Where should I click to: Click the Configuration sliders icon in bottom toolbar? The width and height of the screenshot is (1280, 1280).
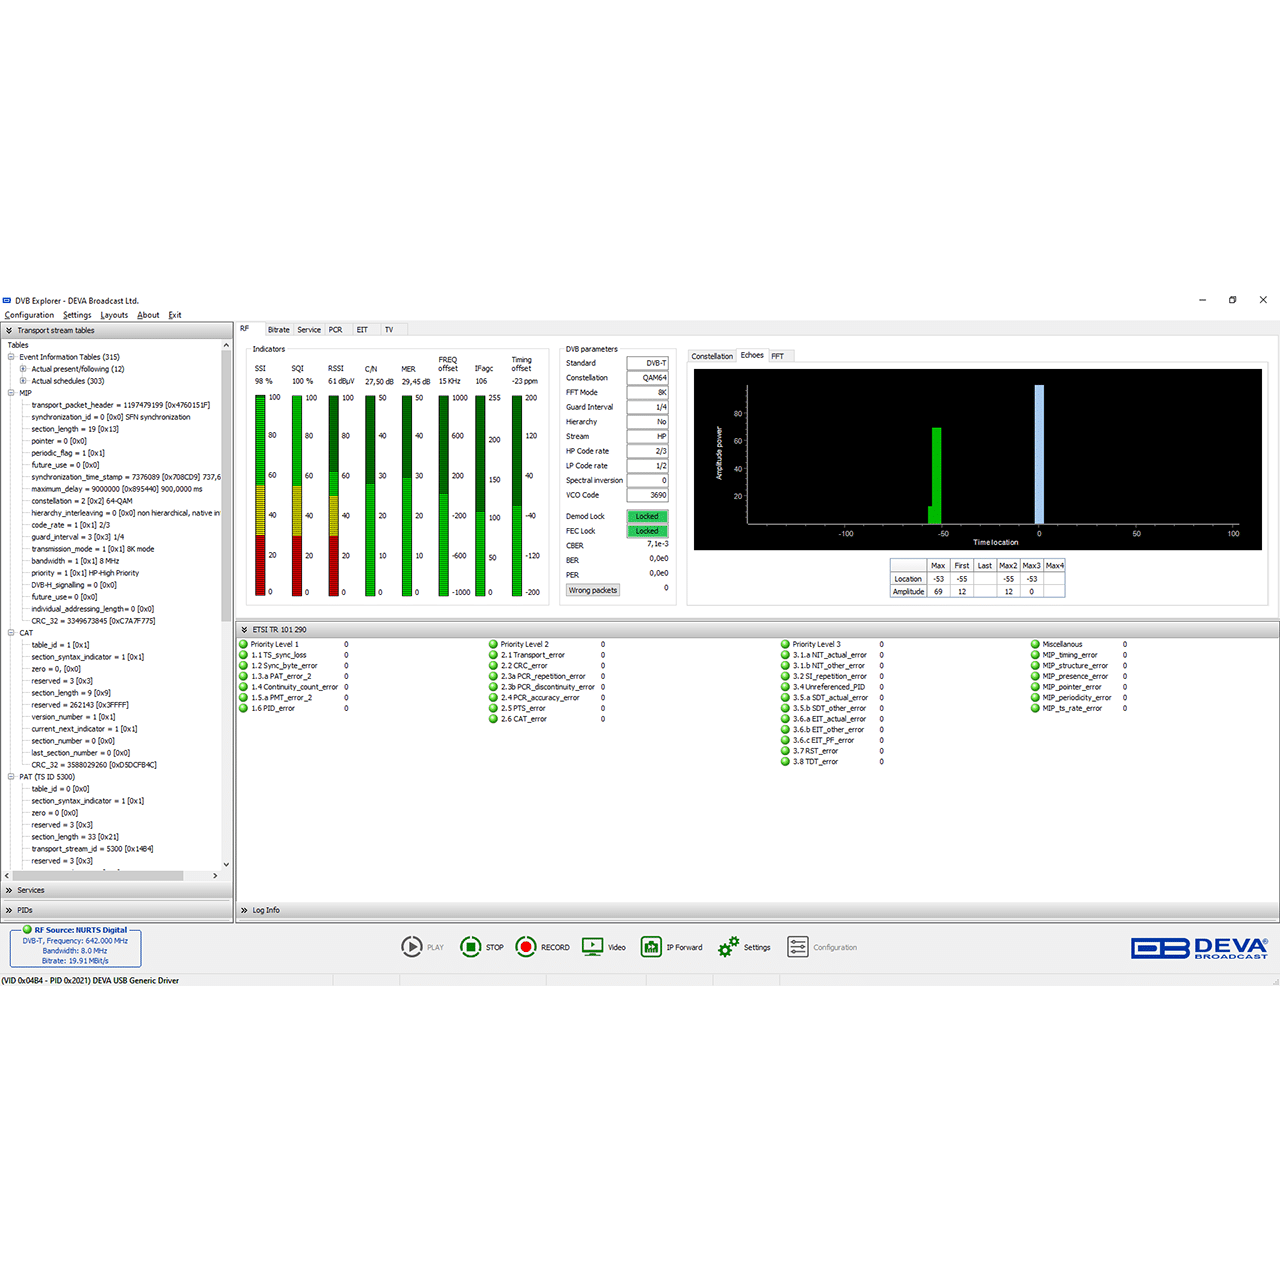(x=797, y=947)
